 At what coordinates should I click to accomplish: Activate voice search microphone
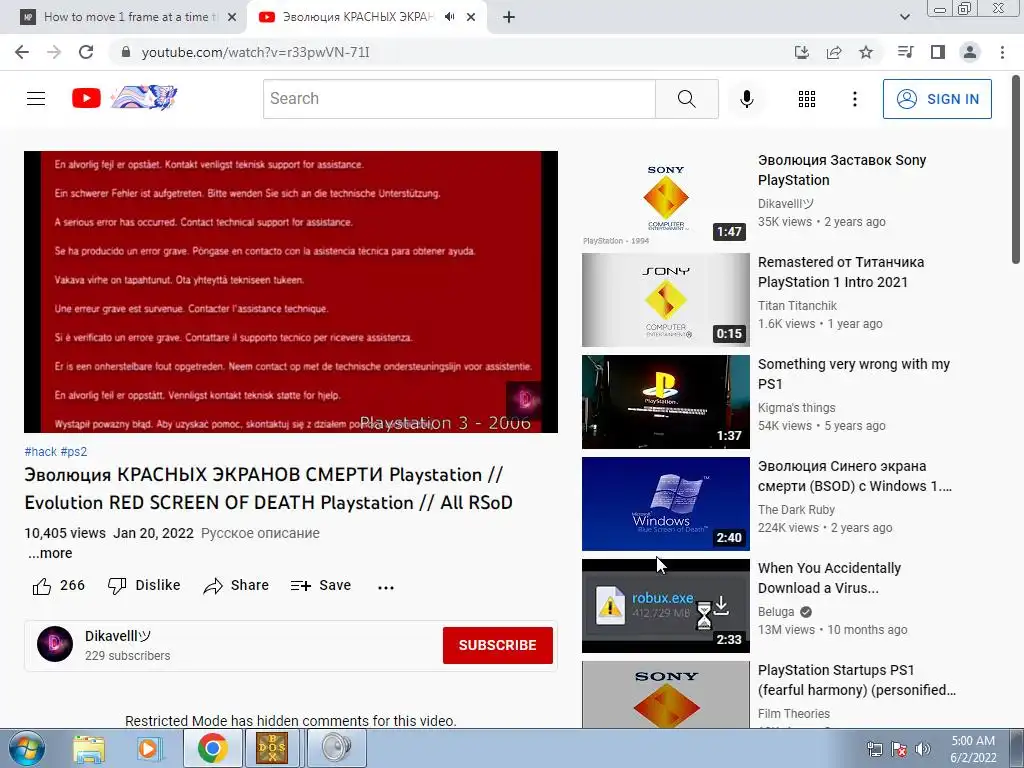click(746, 99)
